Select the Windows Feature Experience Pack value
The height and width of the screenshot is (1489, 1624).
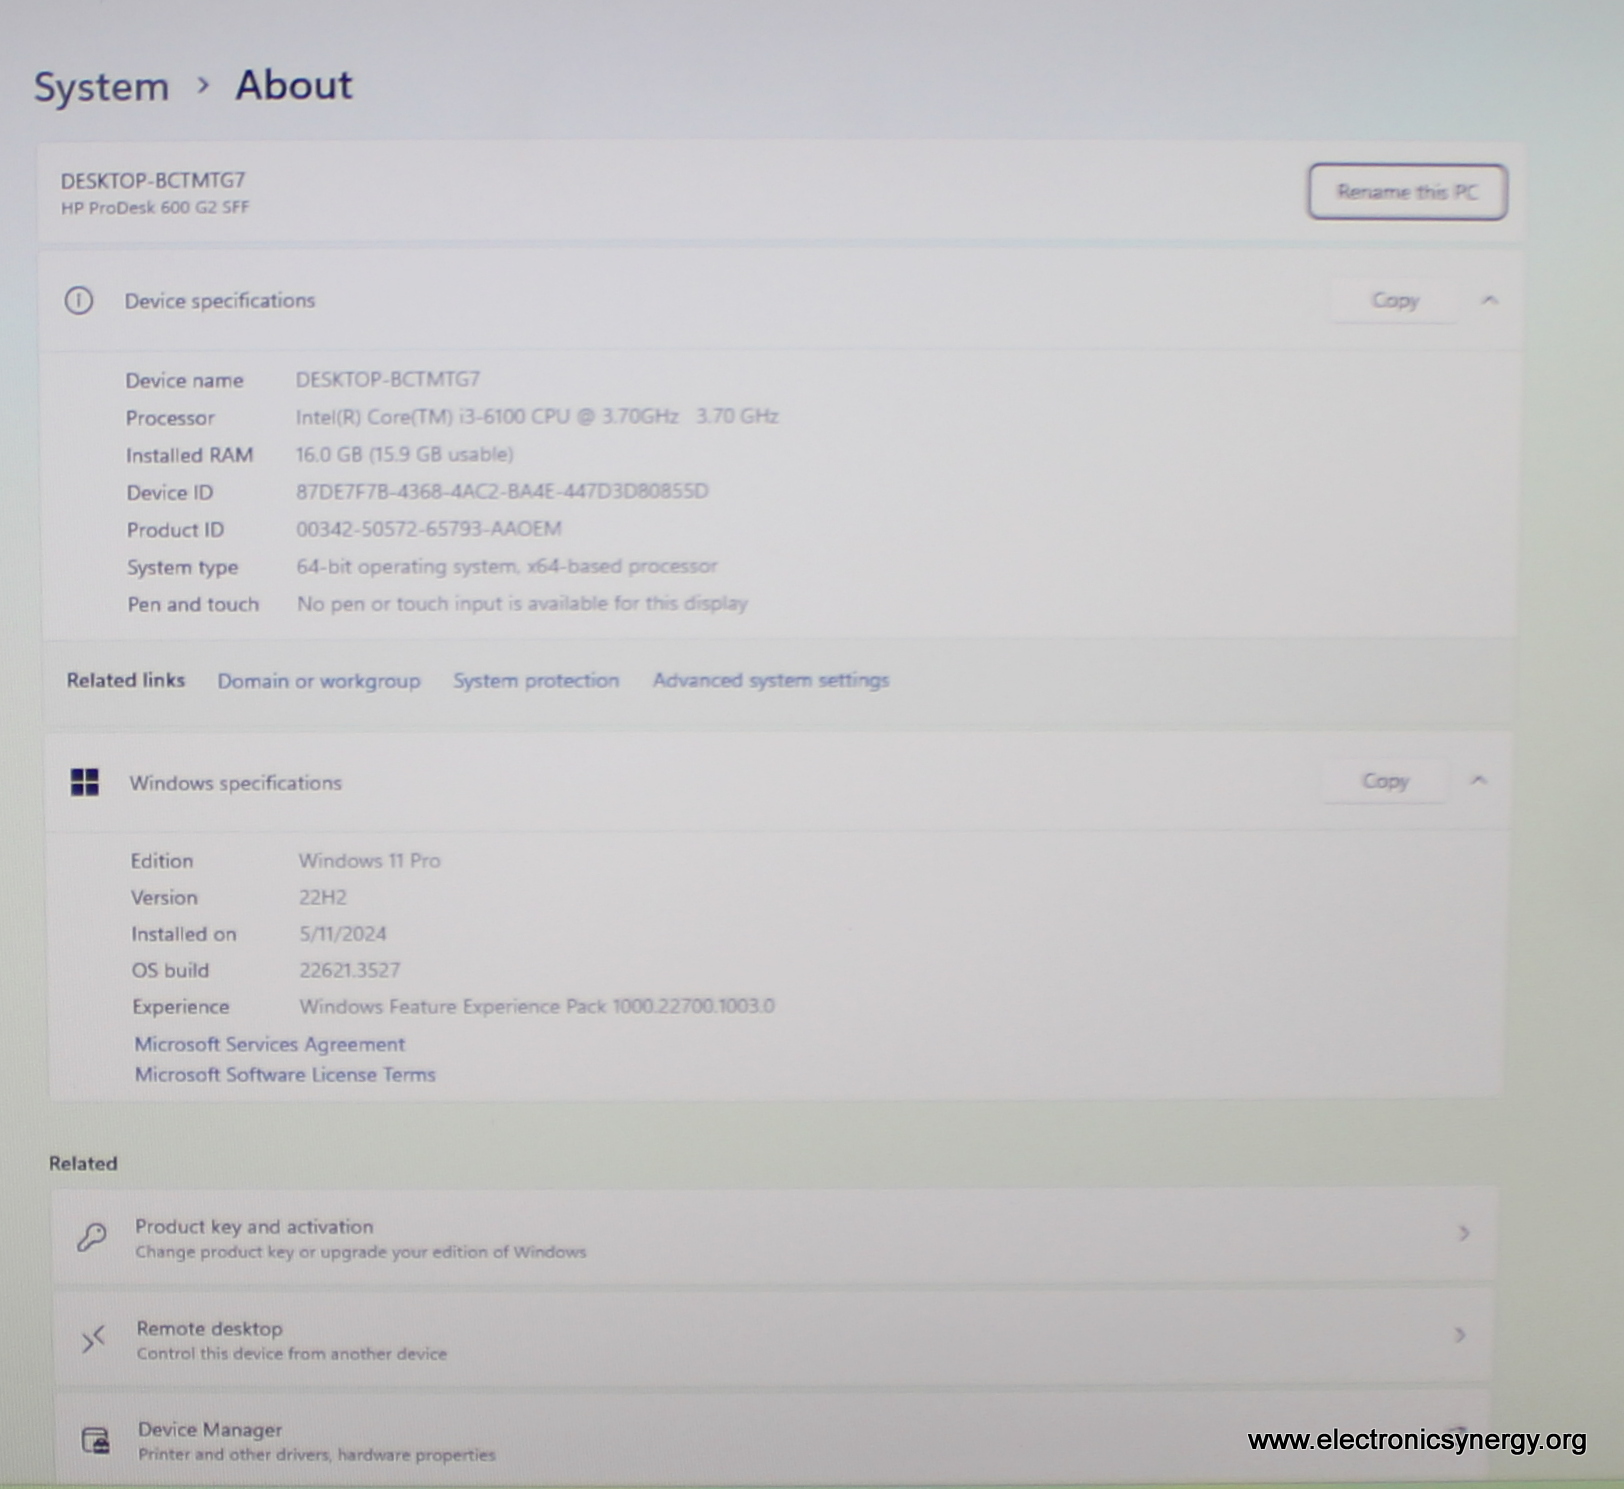click(537, 1006)
